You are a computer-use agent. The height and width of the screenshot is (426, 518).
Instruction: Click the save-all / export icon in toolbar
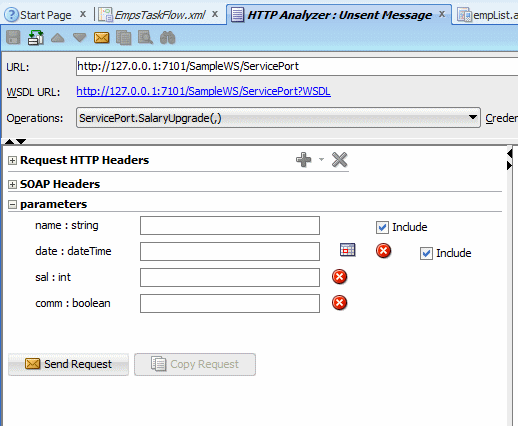pyautogui.click(x=36, y=38)
